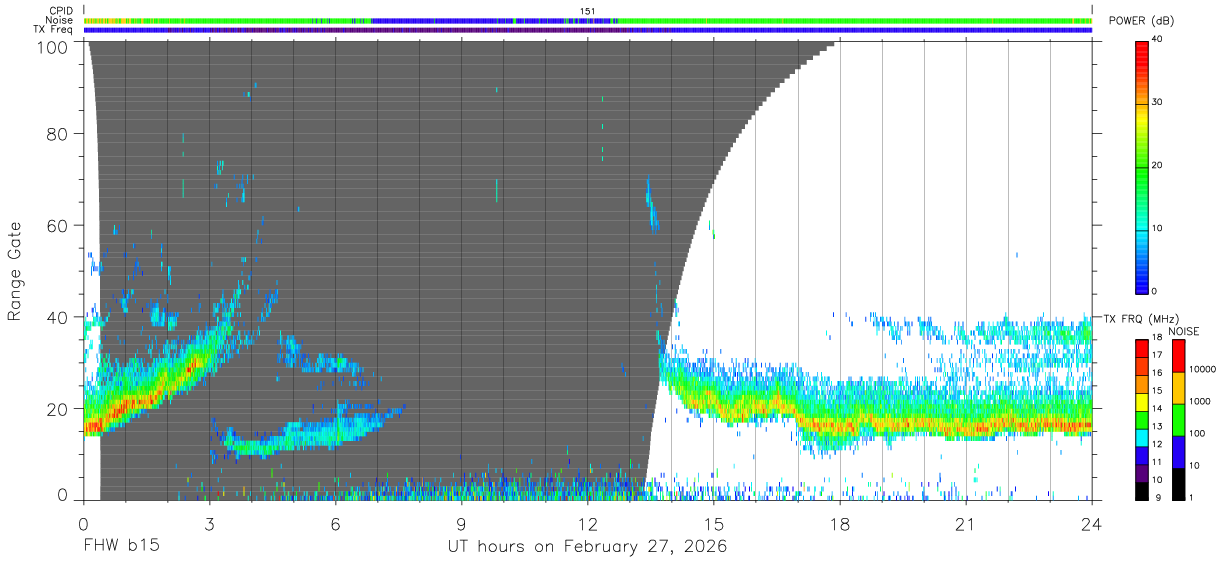Click range gate tick label 20
Screen dimensions: 1228x567
56,409
